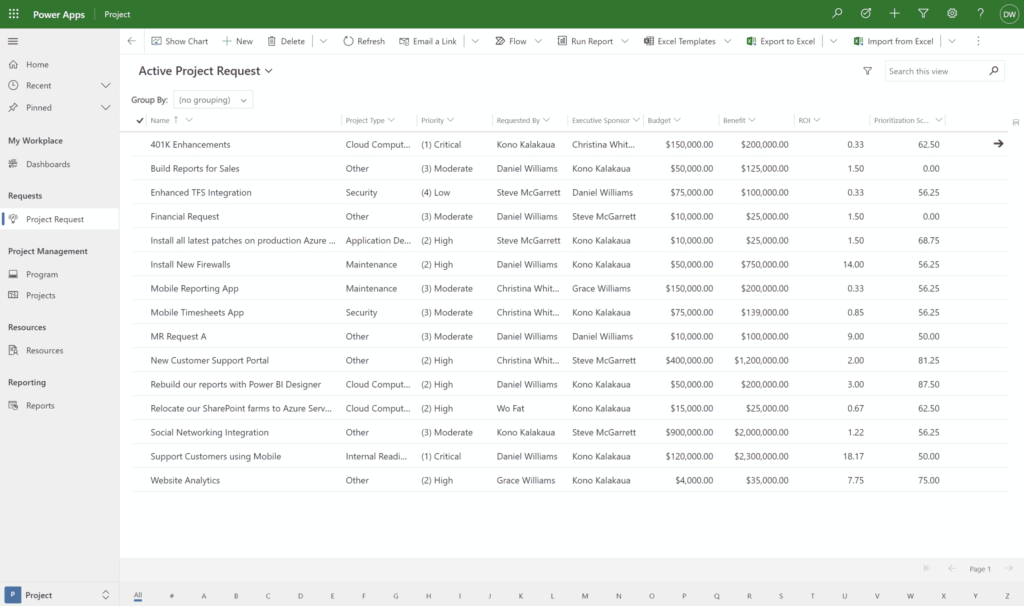This screenshot has width=1024, height=606.
Task: Open the app launcher waffle icon
Action: click(14, 14)
